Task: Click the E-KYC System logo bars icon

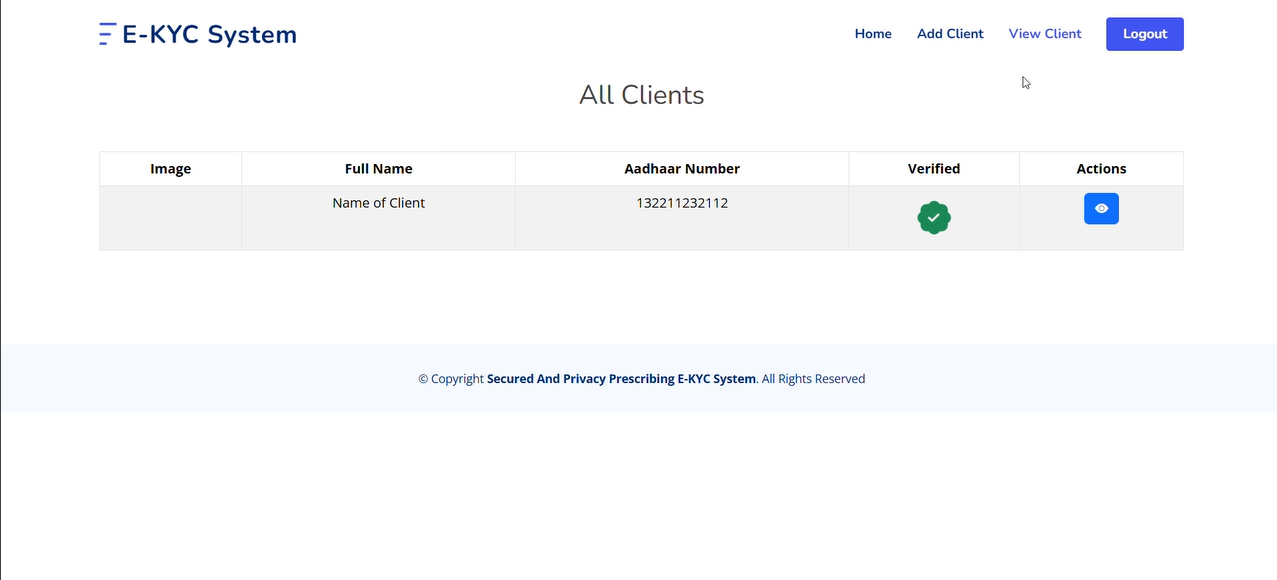Action: pyautogui.click(x=107, y=34)
